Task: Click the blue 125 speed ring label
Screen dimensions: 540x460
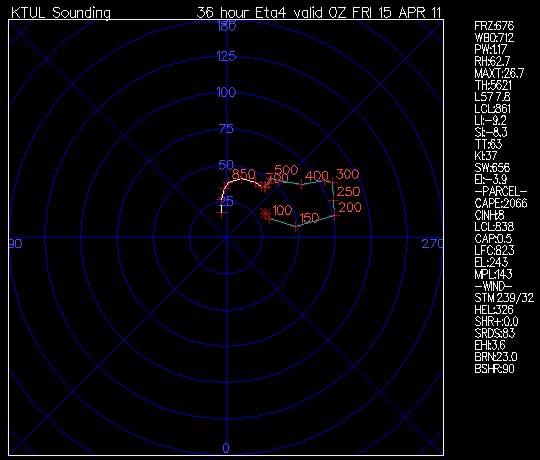Action: click(226, 56)
